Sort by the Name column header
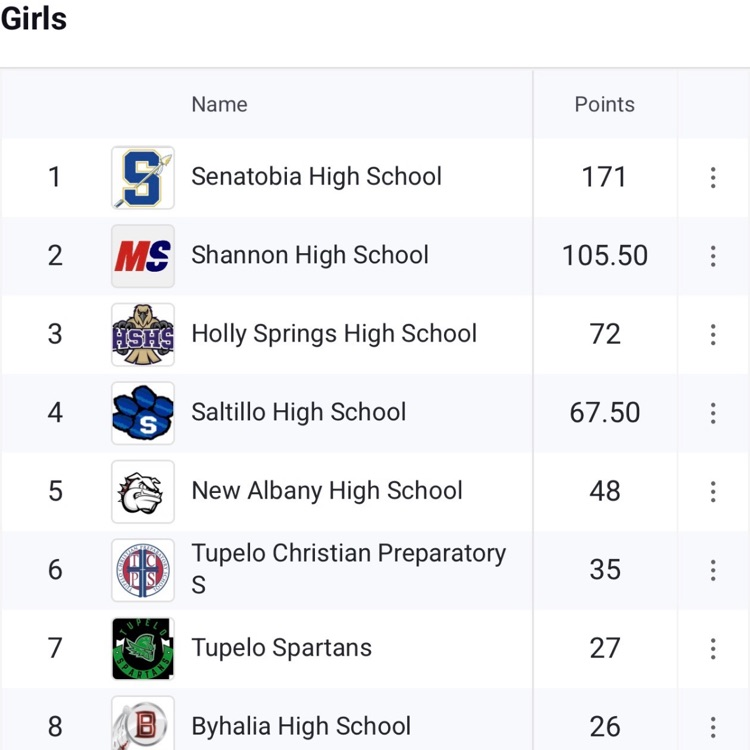Image resolution: width=750 pixels, height=750 pixels. click(x=219, y=104)
